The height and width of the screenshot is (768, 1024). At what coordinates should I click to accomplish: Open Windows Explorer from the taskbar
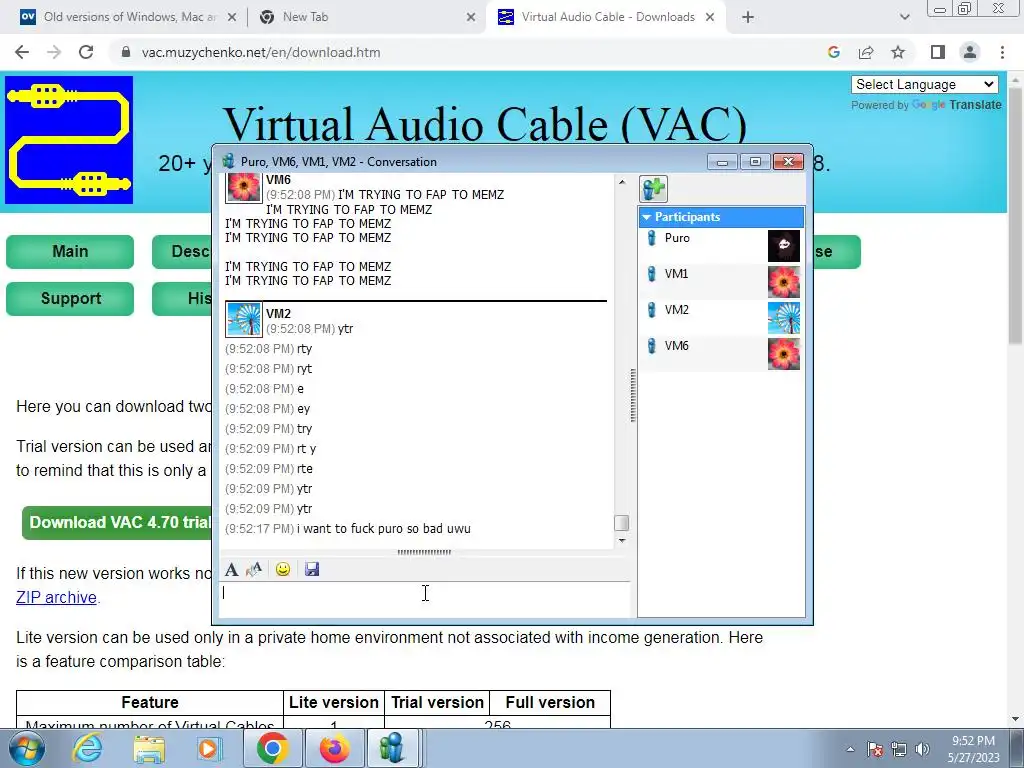pos(149,748)
